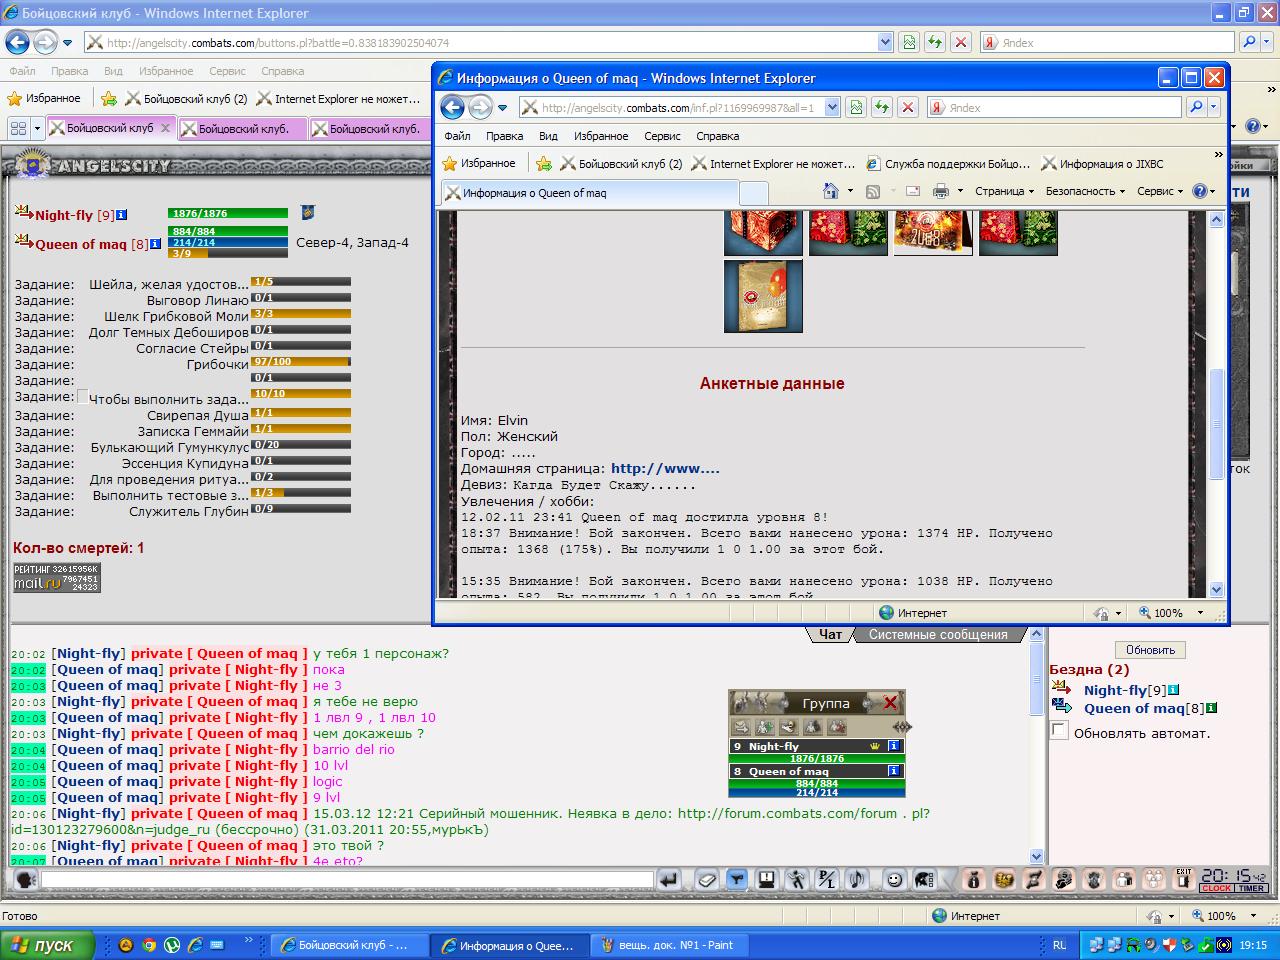Open the http://www.... homepage link
The height and width of the screenshot is (960, 1280).
665,468
